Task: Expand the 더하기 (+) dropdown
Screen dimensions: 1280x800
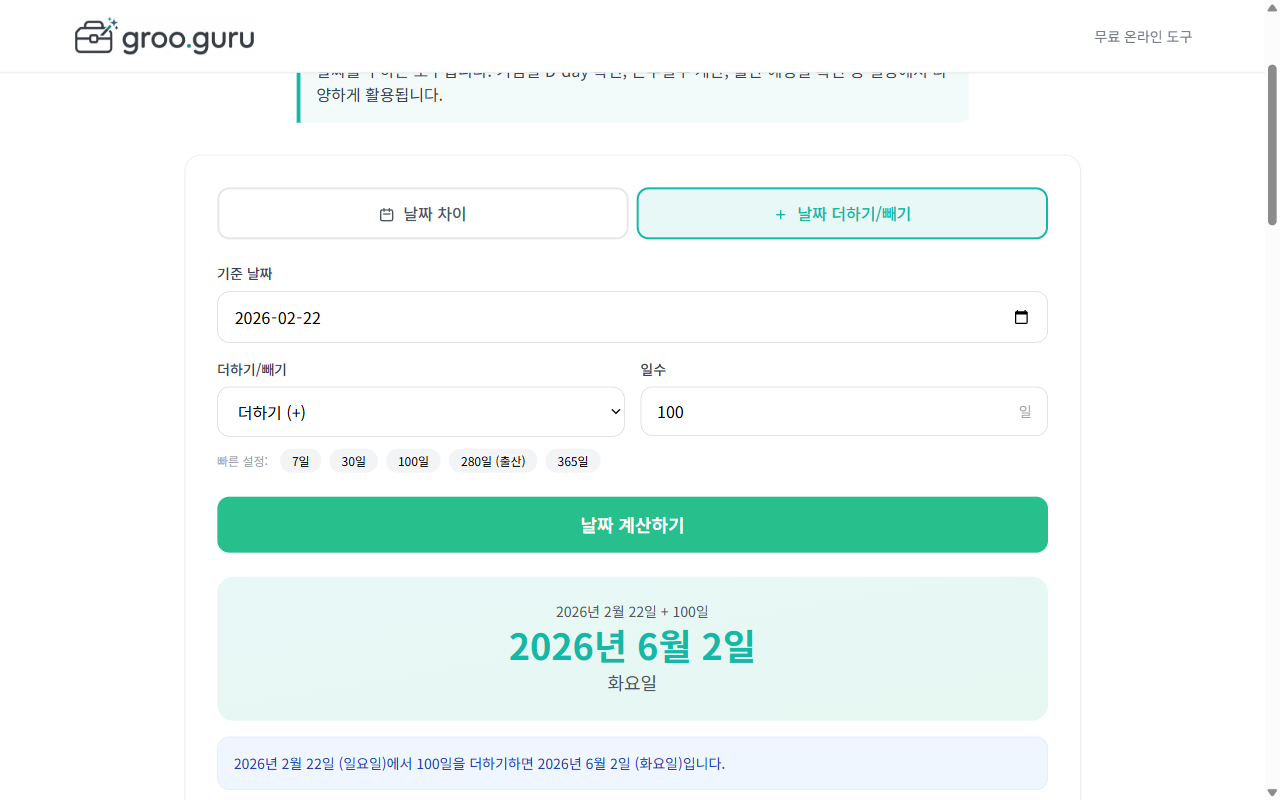Action: pyautogui.click(x=421, y=412)
